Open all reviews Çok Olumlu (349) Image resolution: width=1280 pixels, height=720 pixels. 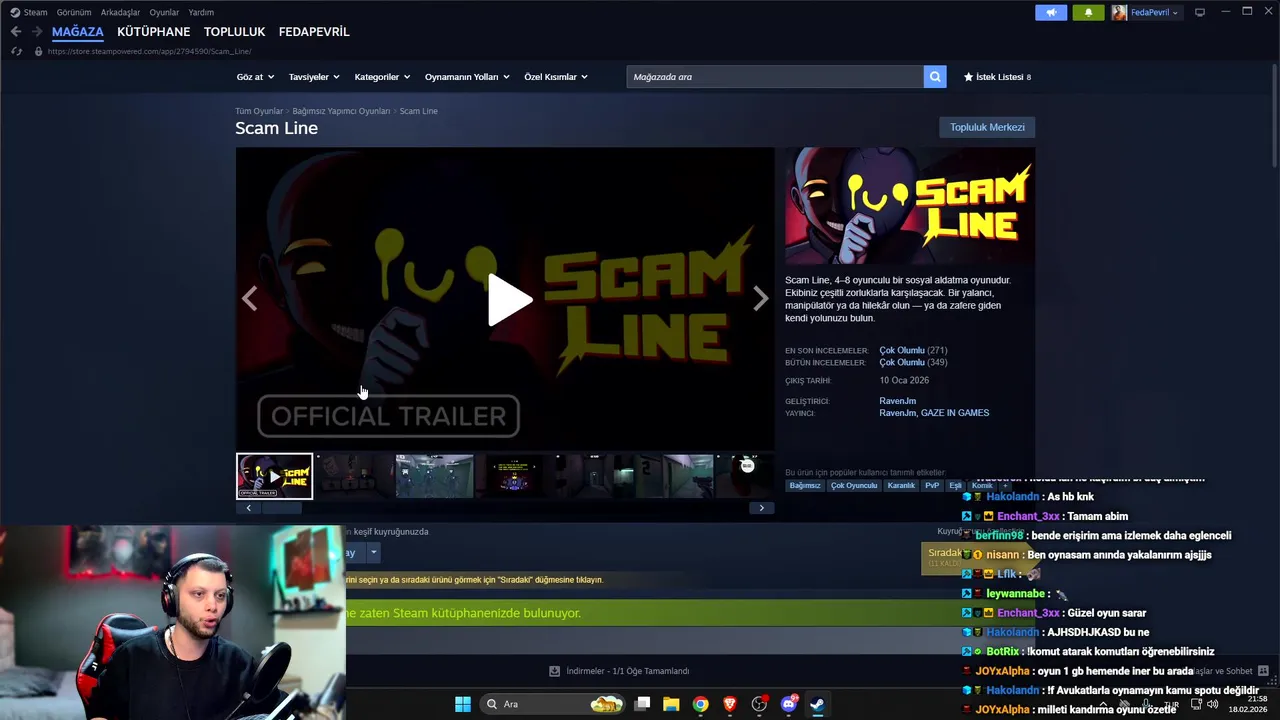pos(913,362)
